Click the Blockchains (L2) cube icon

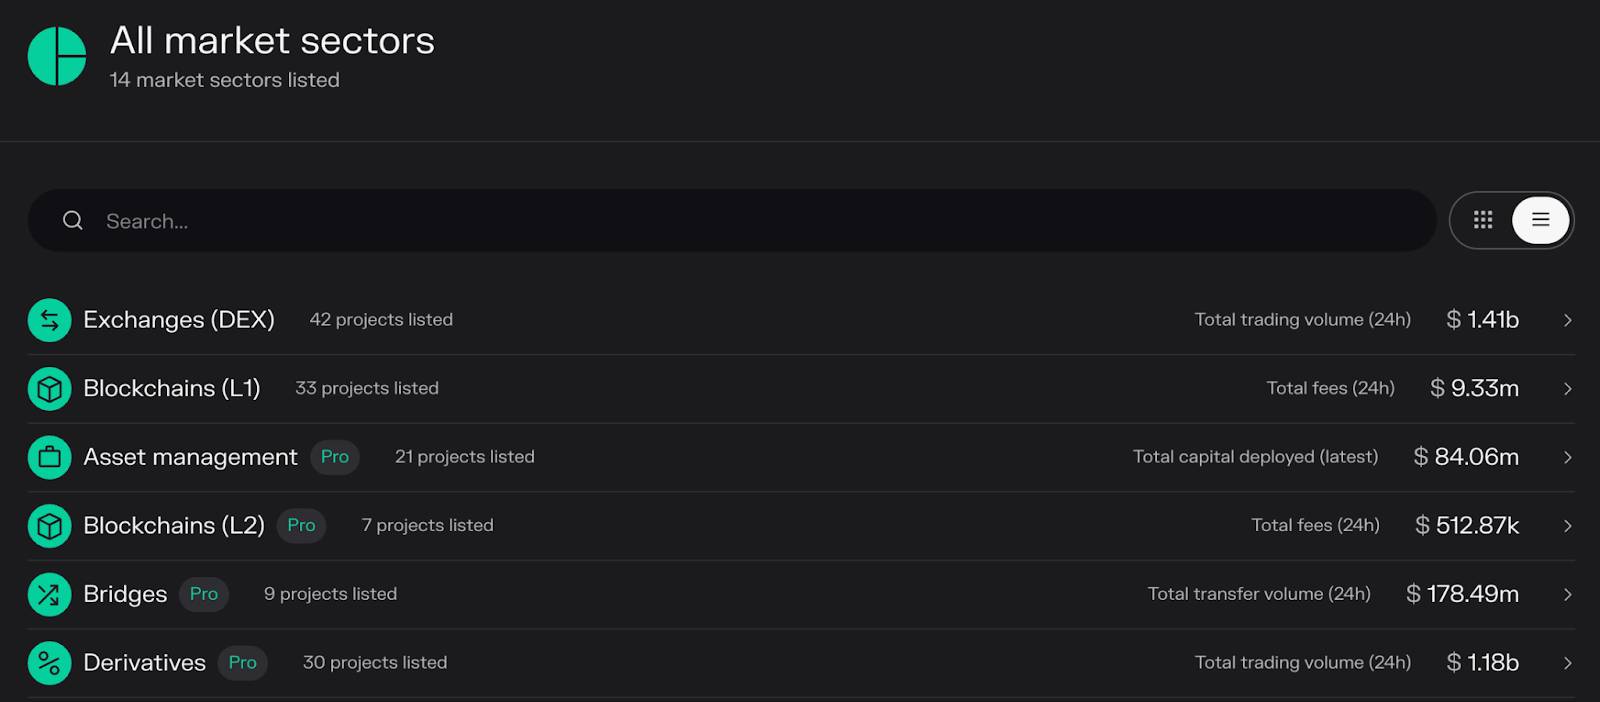pos(49,526)
